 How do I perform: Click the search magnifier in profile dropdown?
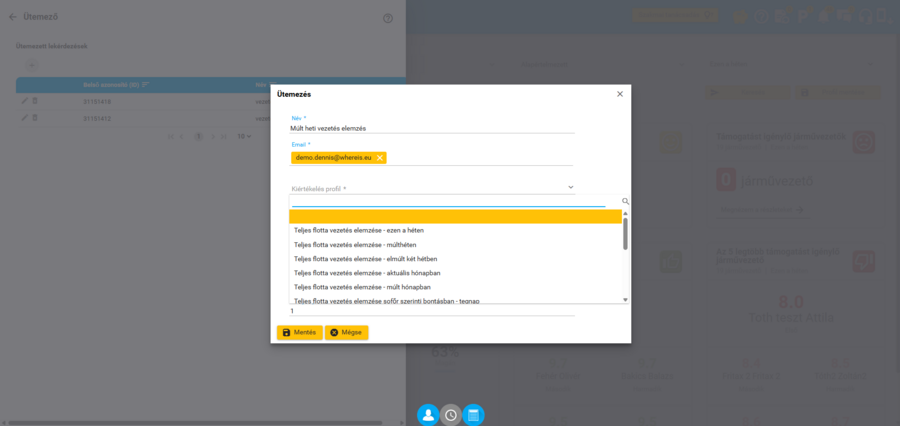pyautogui.click(x=625, y=202)
